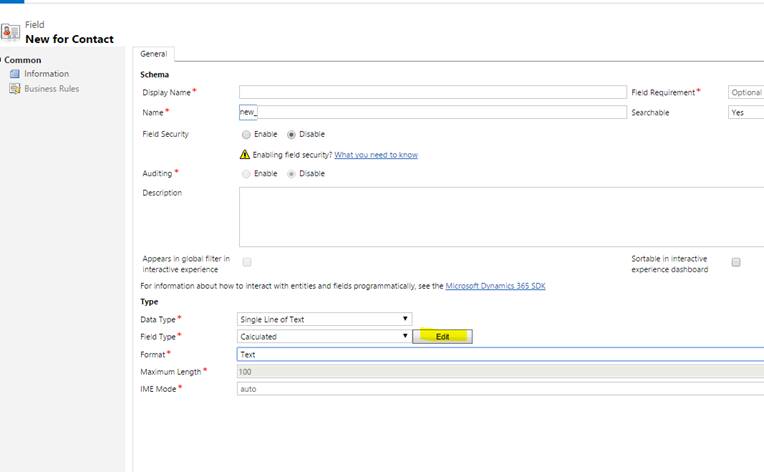
Task: Toggle Sortable in interactive dashboard checkbox
Action: pos(736,262)
